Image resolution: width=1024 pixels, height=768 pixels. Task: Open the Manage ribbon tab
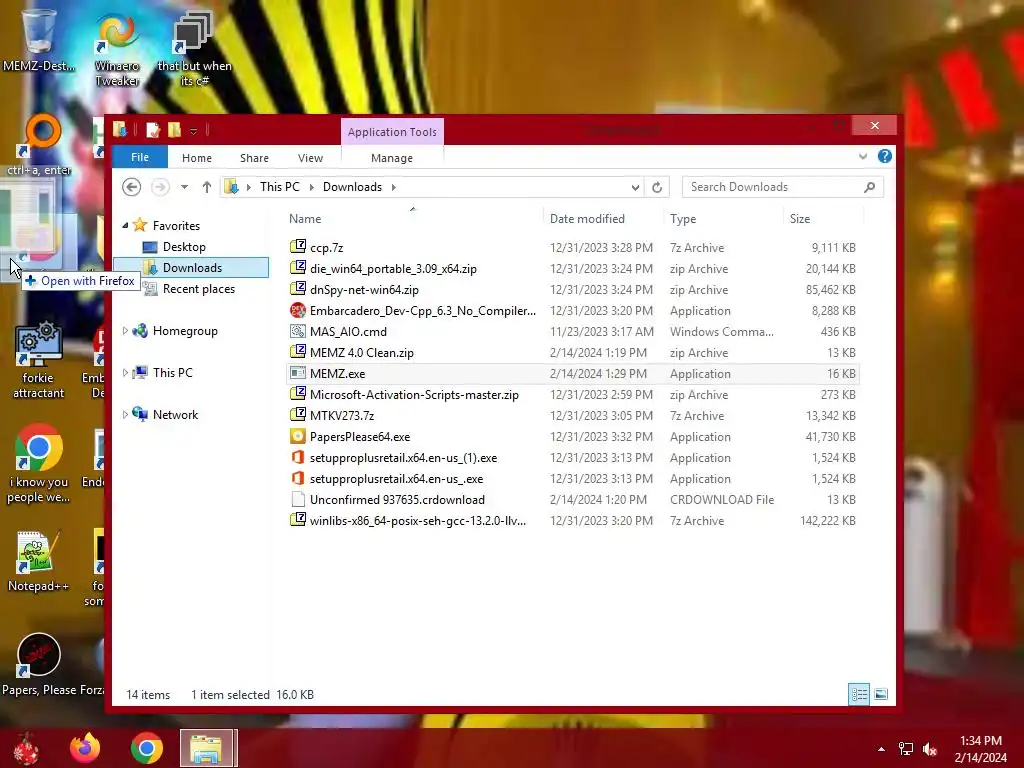(x=392, y=158)
